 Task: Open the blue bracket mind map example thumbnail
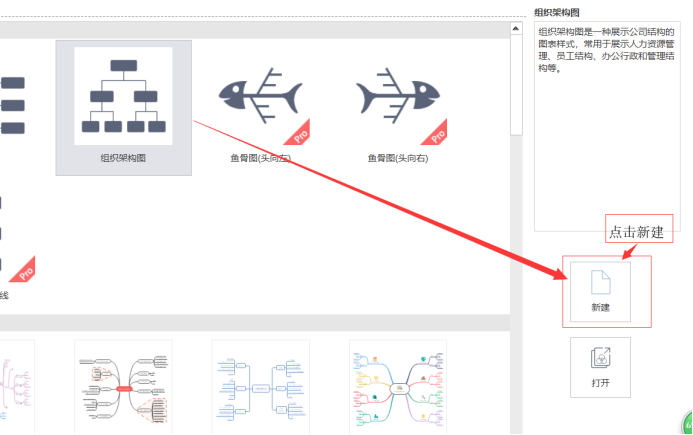pos(261,388)
